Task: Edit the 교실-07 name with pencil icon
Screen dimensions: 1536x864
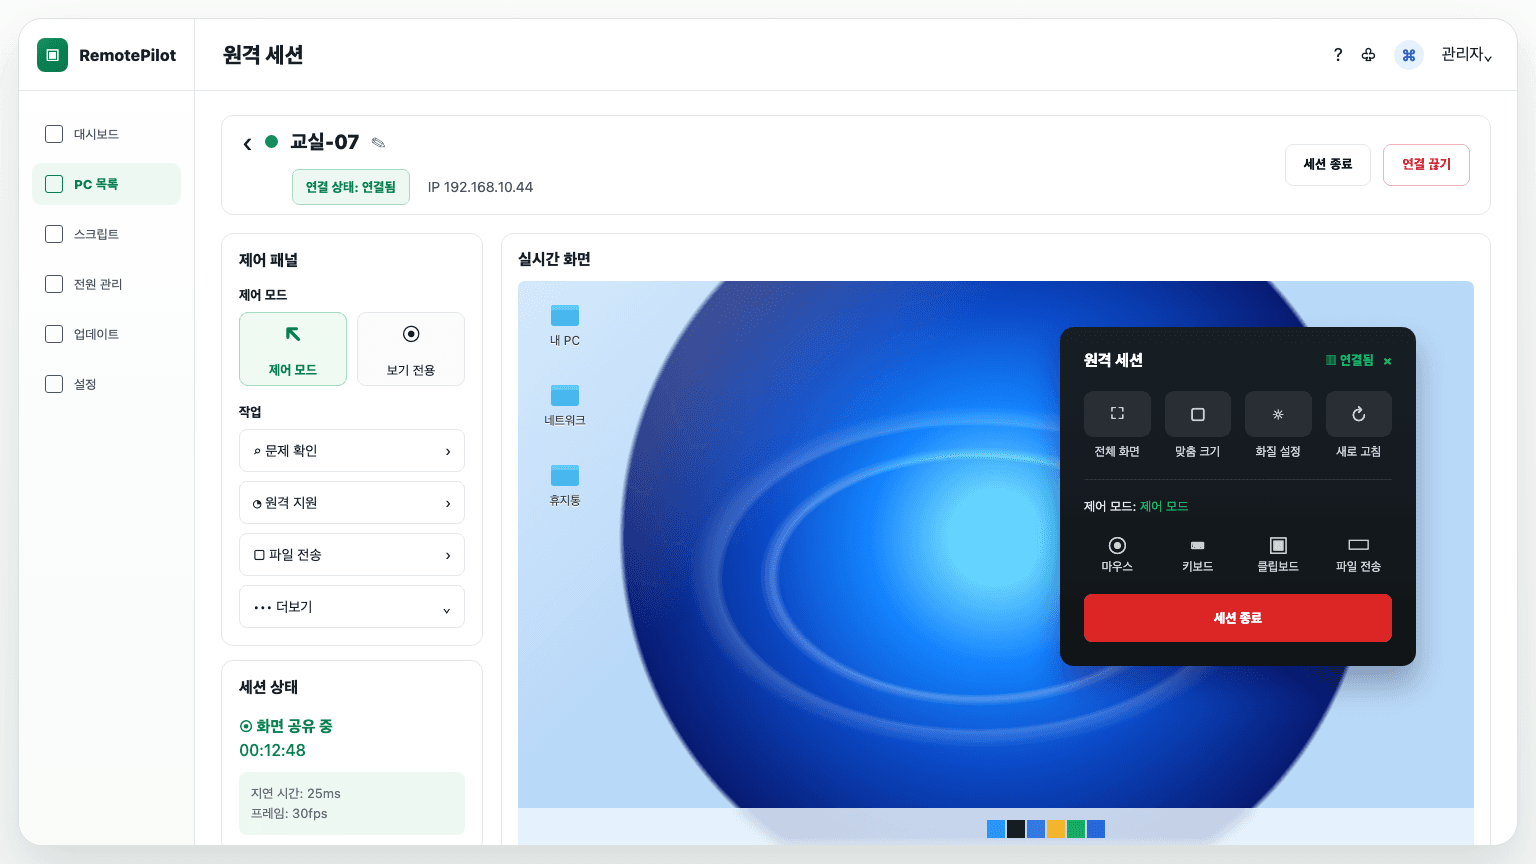Action: 378,143
